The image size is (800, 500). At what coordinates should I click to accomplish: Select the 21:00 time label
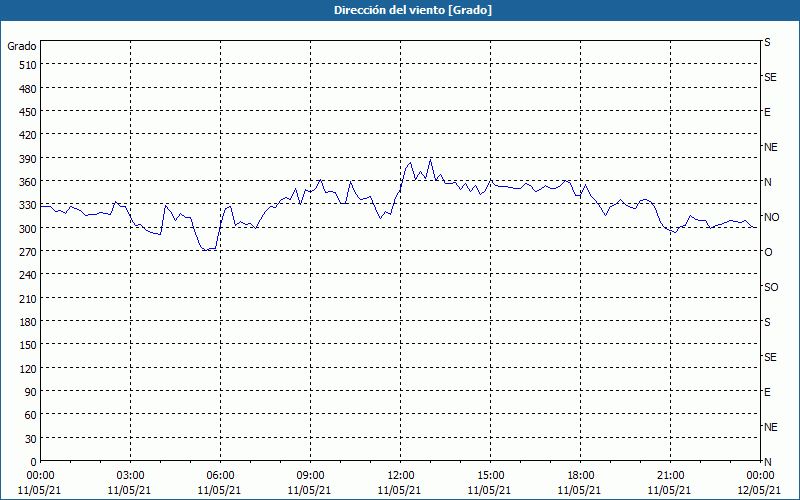(x=670, y=476)
